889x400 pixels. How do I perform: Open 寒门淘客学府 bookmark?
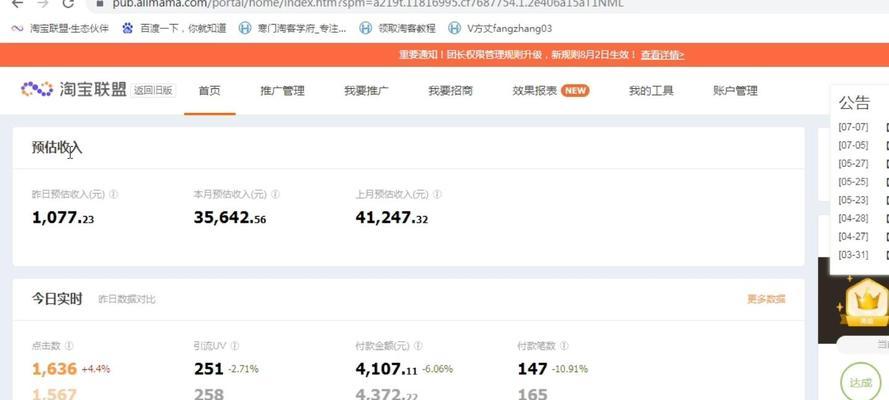[293, 28]
